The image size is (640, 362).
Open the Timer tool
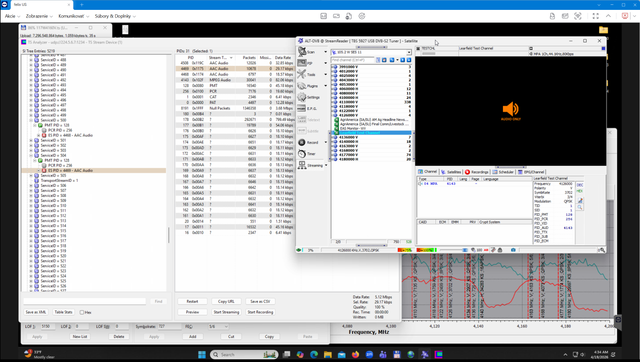tap(307, 154)
